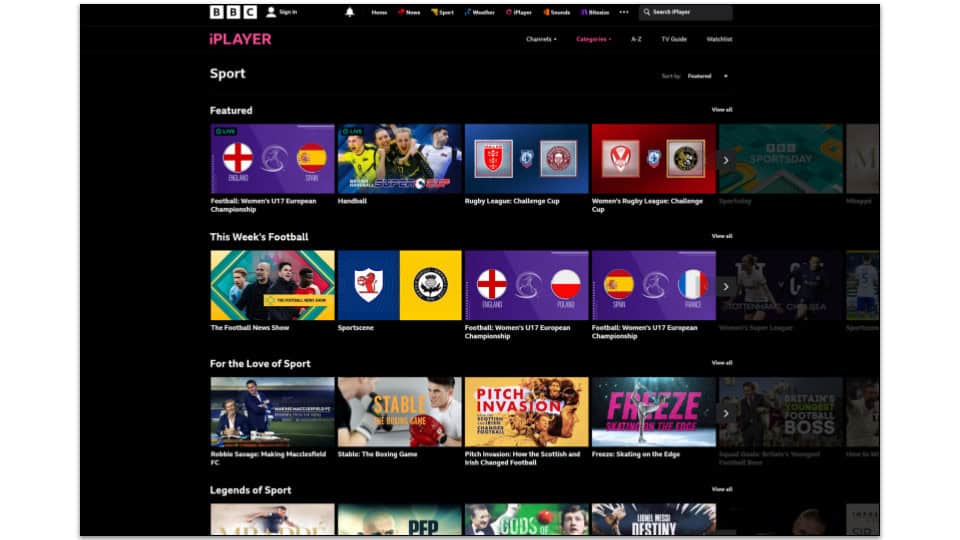Screen dimensions: 960x540
Task: Go to BBC Weather in top bar
Action: pyautogui.click(x=479, y=12)
